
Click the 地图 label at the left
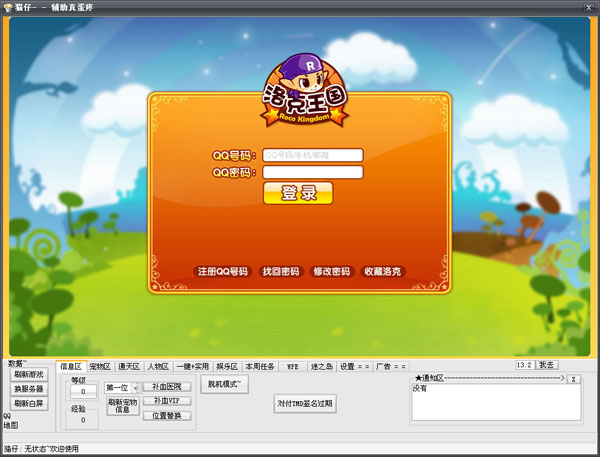11,425
